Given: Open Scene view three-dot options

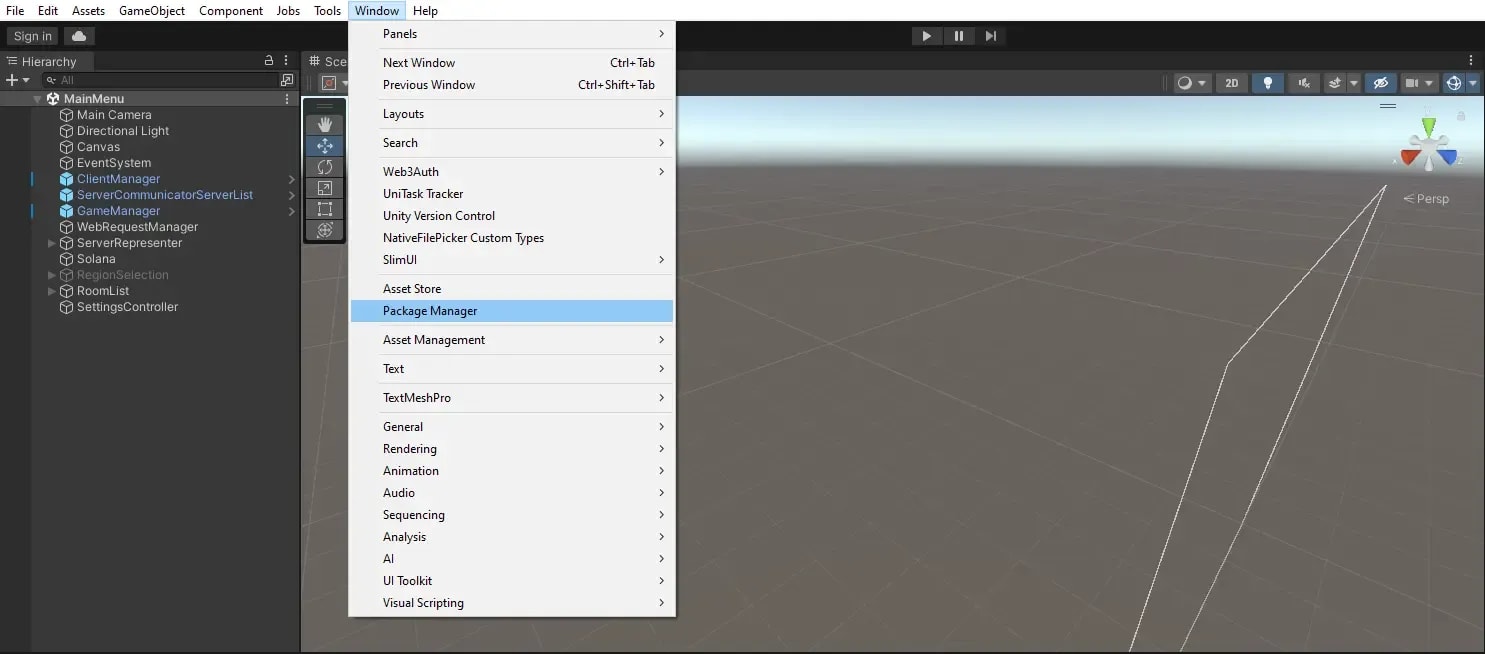Looking at the screenshot, I should tap(1471, 61).
